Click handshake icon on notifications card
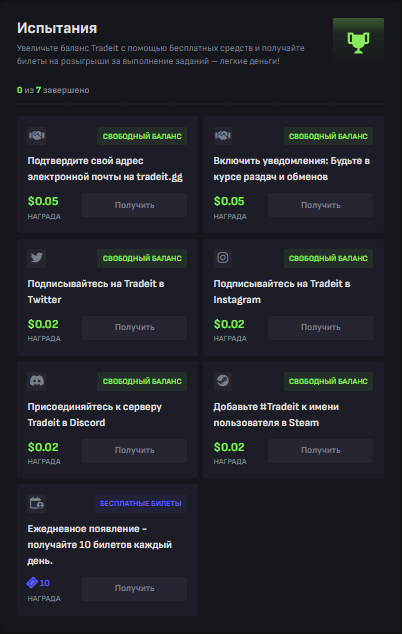 pos(222,135)
